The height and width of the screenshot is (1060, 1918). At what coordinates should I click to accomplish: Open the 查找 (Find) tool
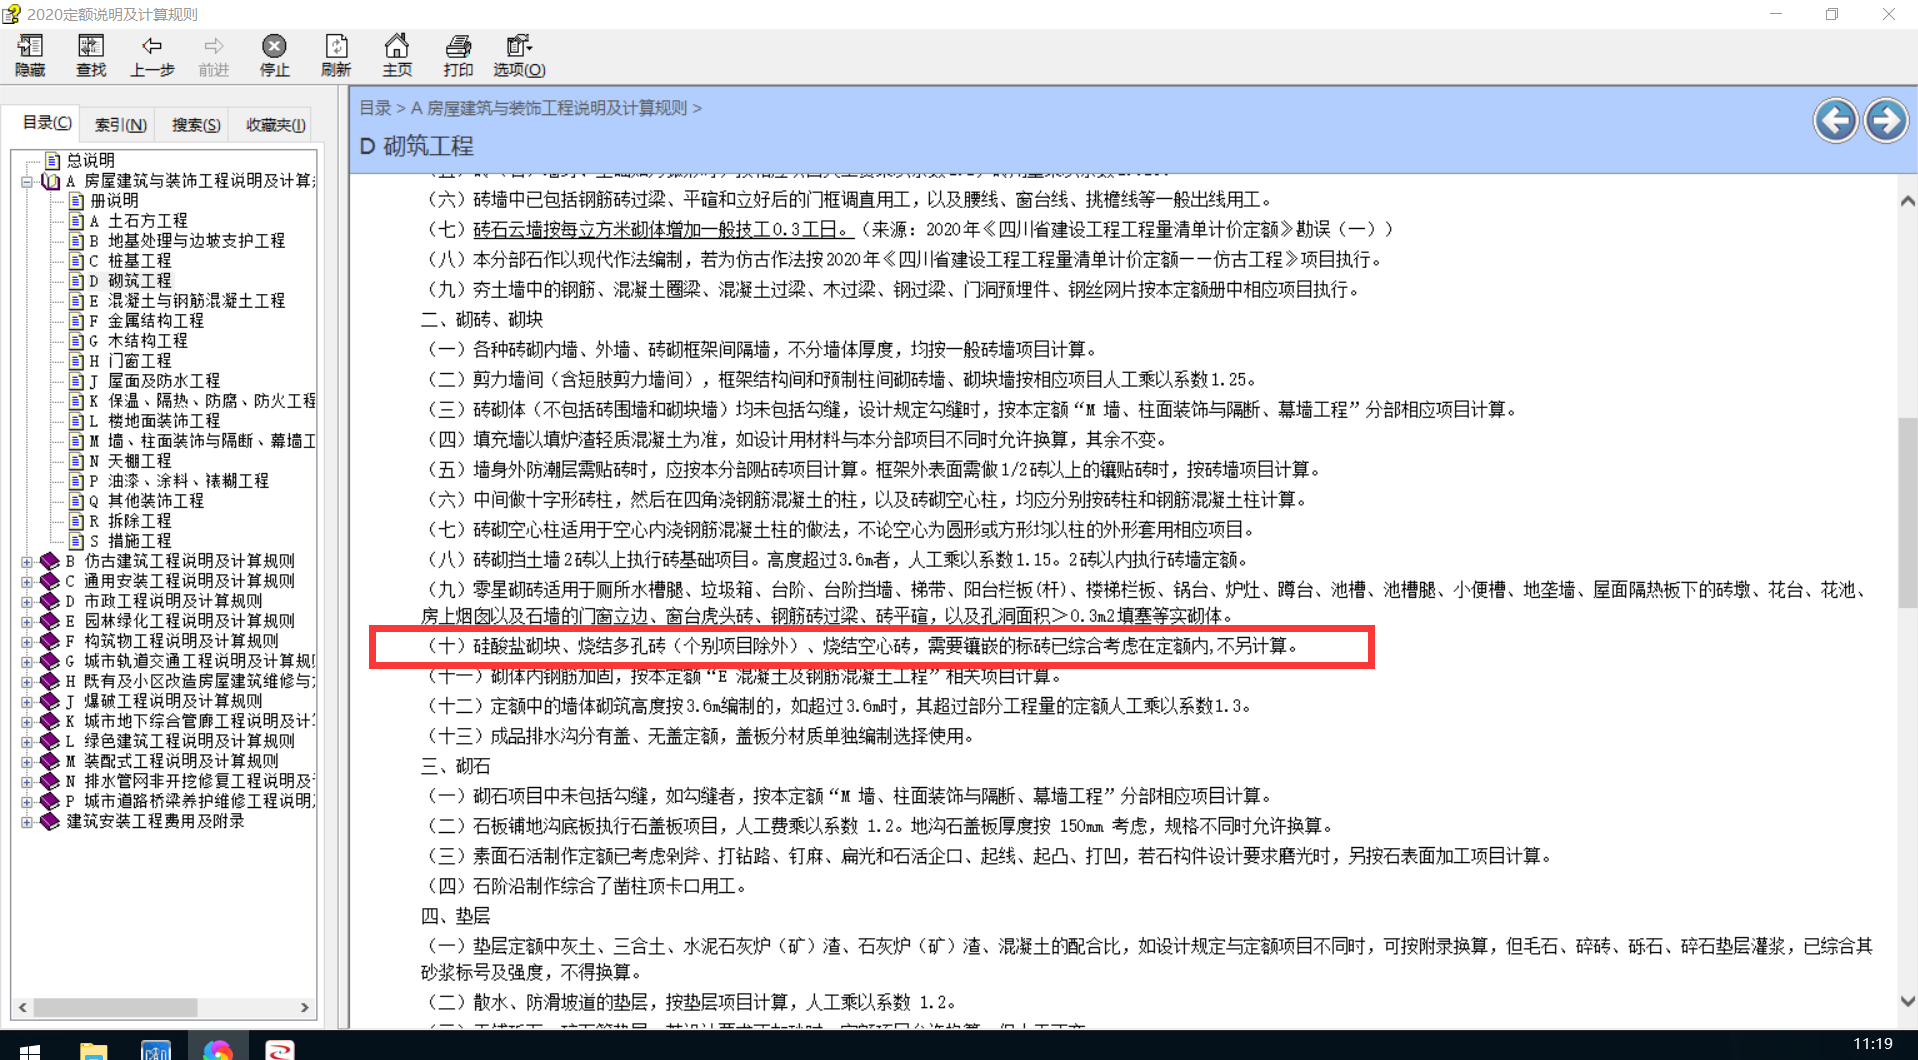coord(91,55)
